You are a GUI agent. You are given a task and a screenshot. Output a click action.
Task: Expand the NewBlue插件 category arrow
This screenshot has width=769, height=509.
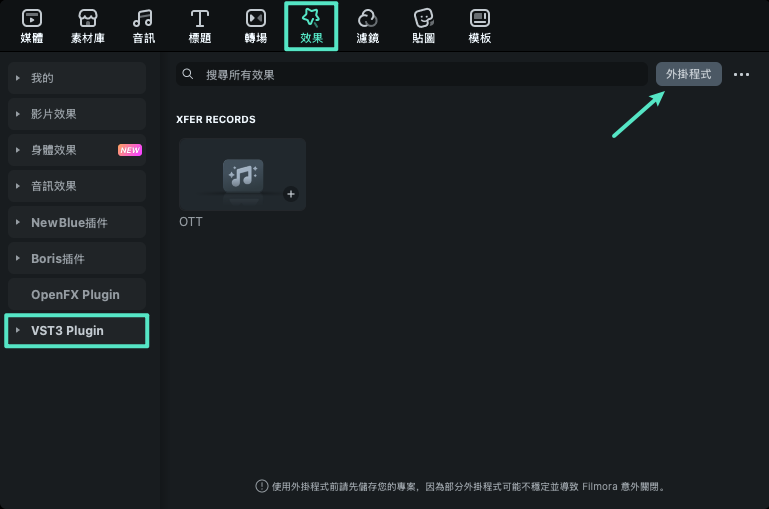point(18,222)
